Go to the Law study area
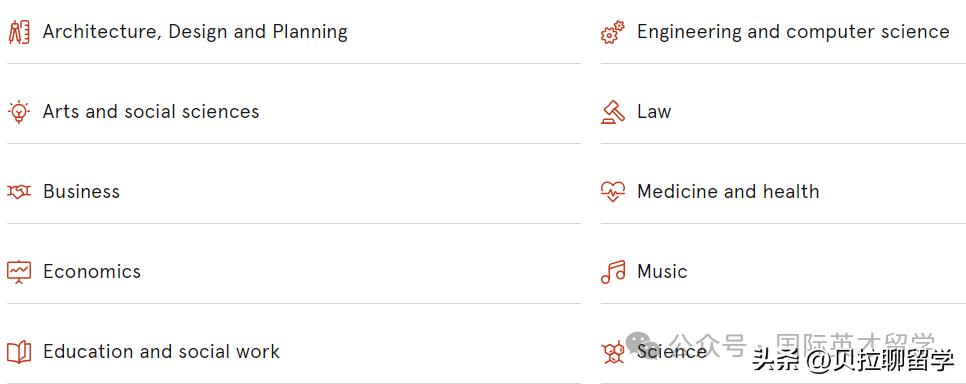The height and width of the screenshot is (384, 966). pyautogui.click(x=654, y=112)
